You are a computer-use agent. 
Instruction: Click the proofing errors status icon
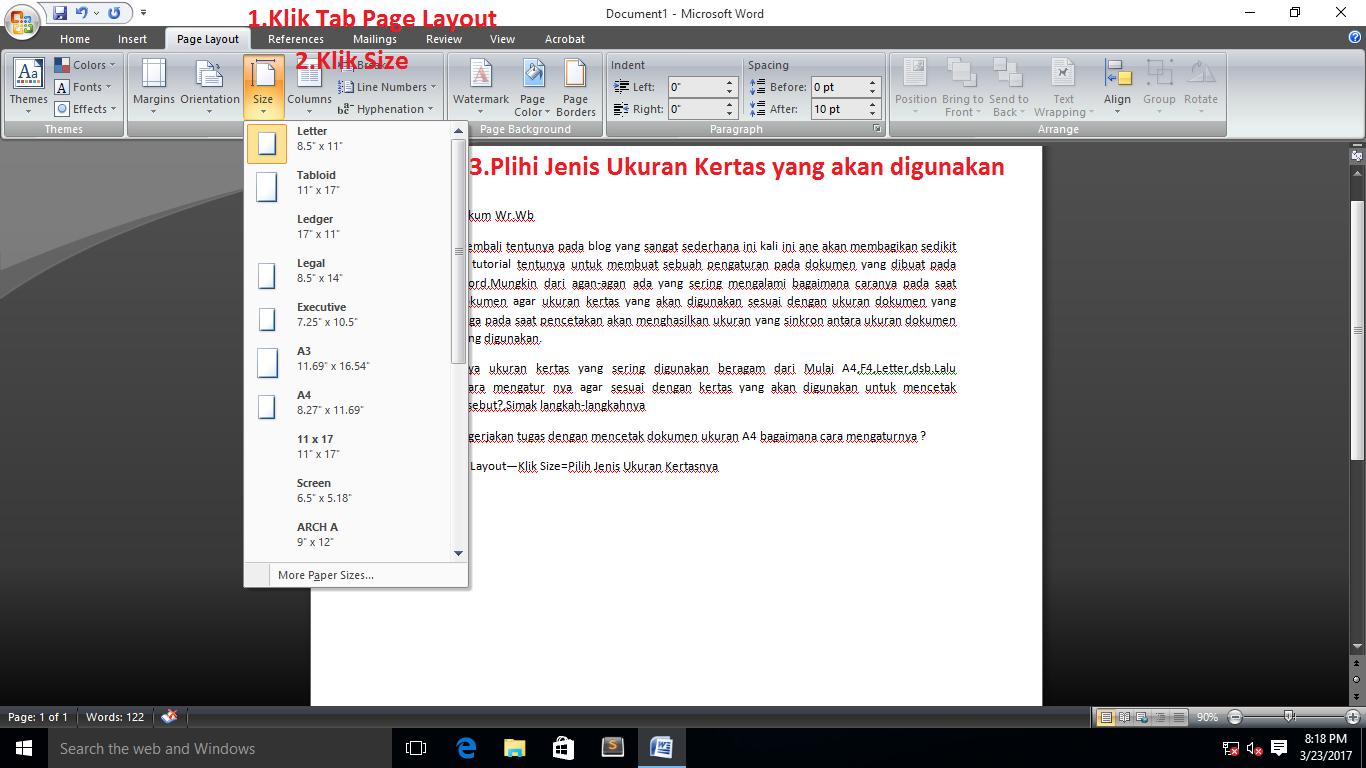pyautogui.click(x=169, y=716)
